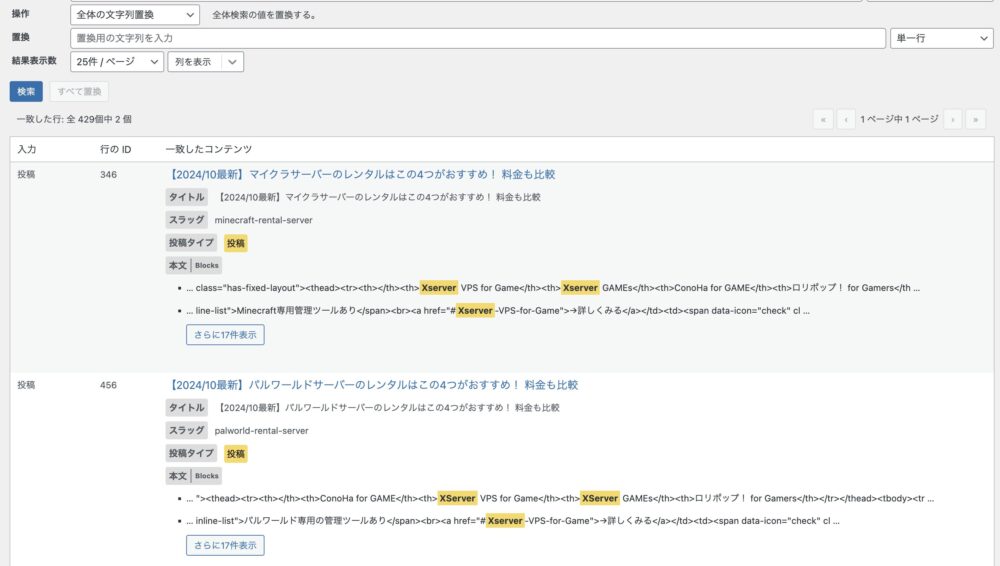Click the highlighted Xserver in palworld href snippet
This screenshot has height=566, width=1000.
(505, 521)
